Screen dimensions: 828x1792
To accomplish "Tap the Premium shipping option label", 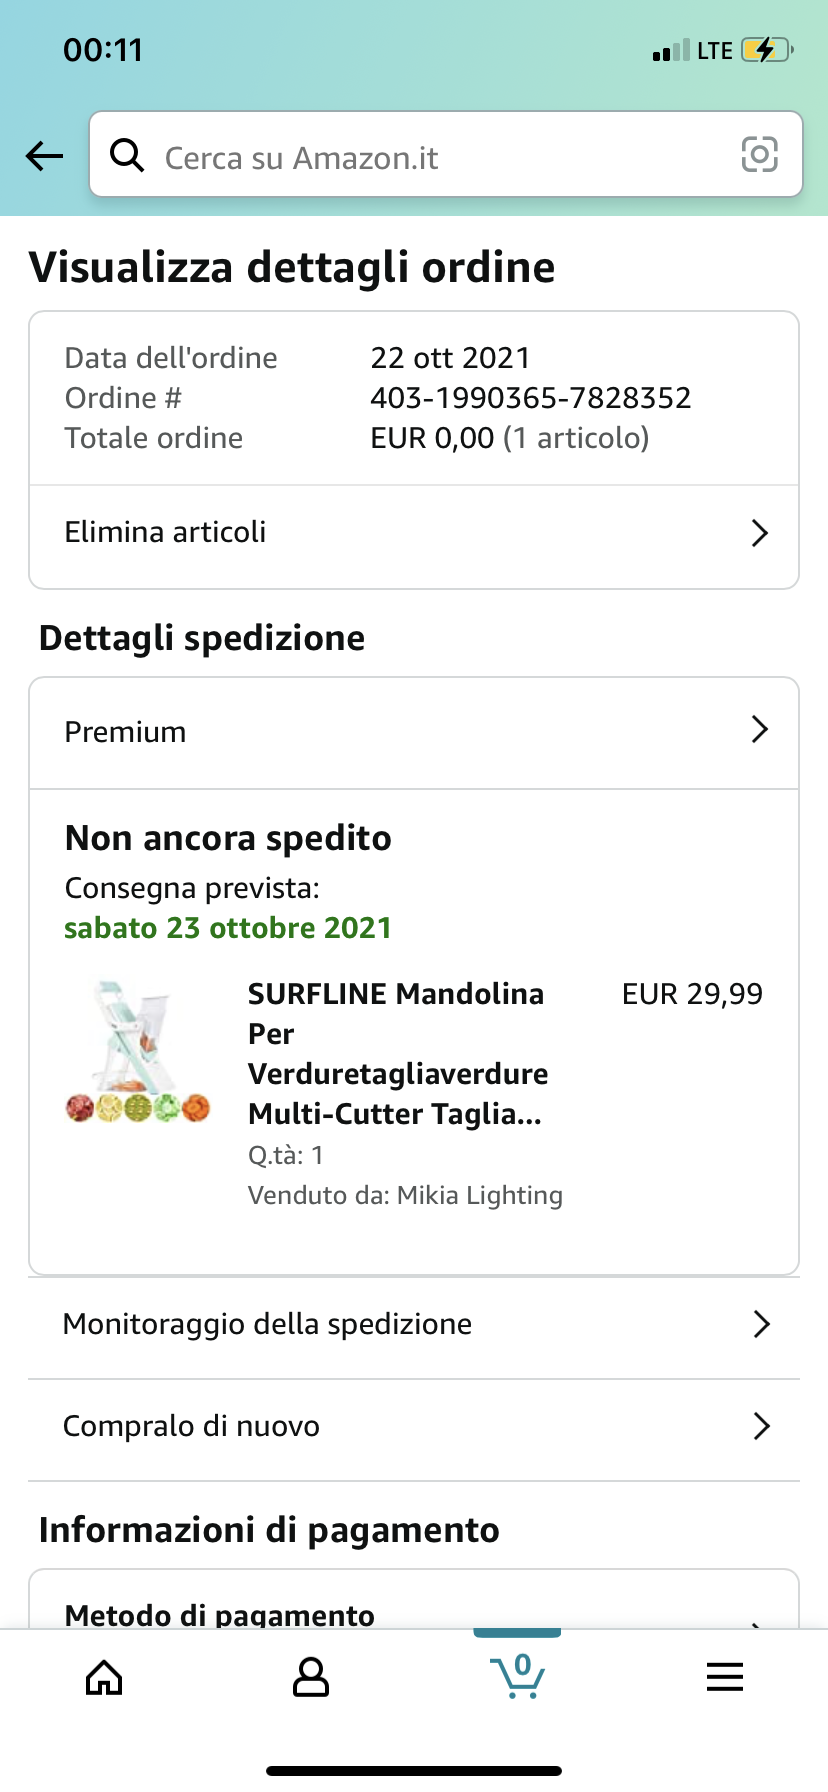I will 125,732.
